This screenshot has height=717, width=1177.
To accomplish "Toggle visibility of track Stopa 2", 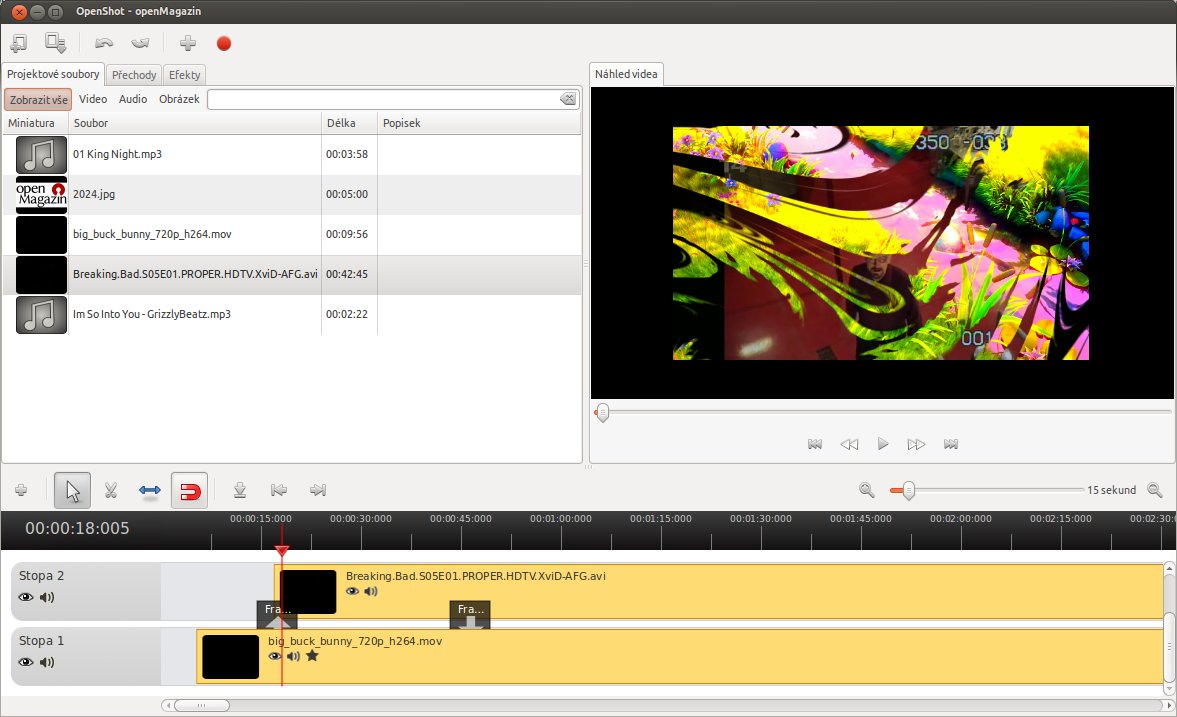I will pos(26,598).
